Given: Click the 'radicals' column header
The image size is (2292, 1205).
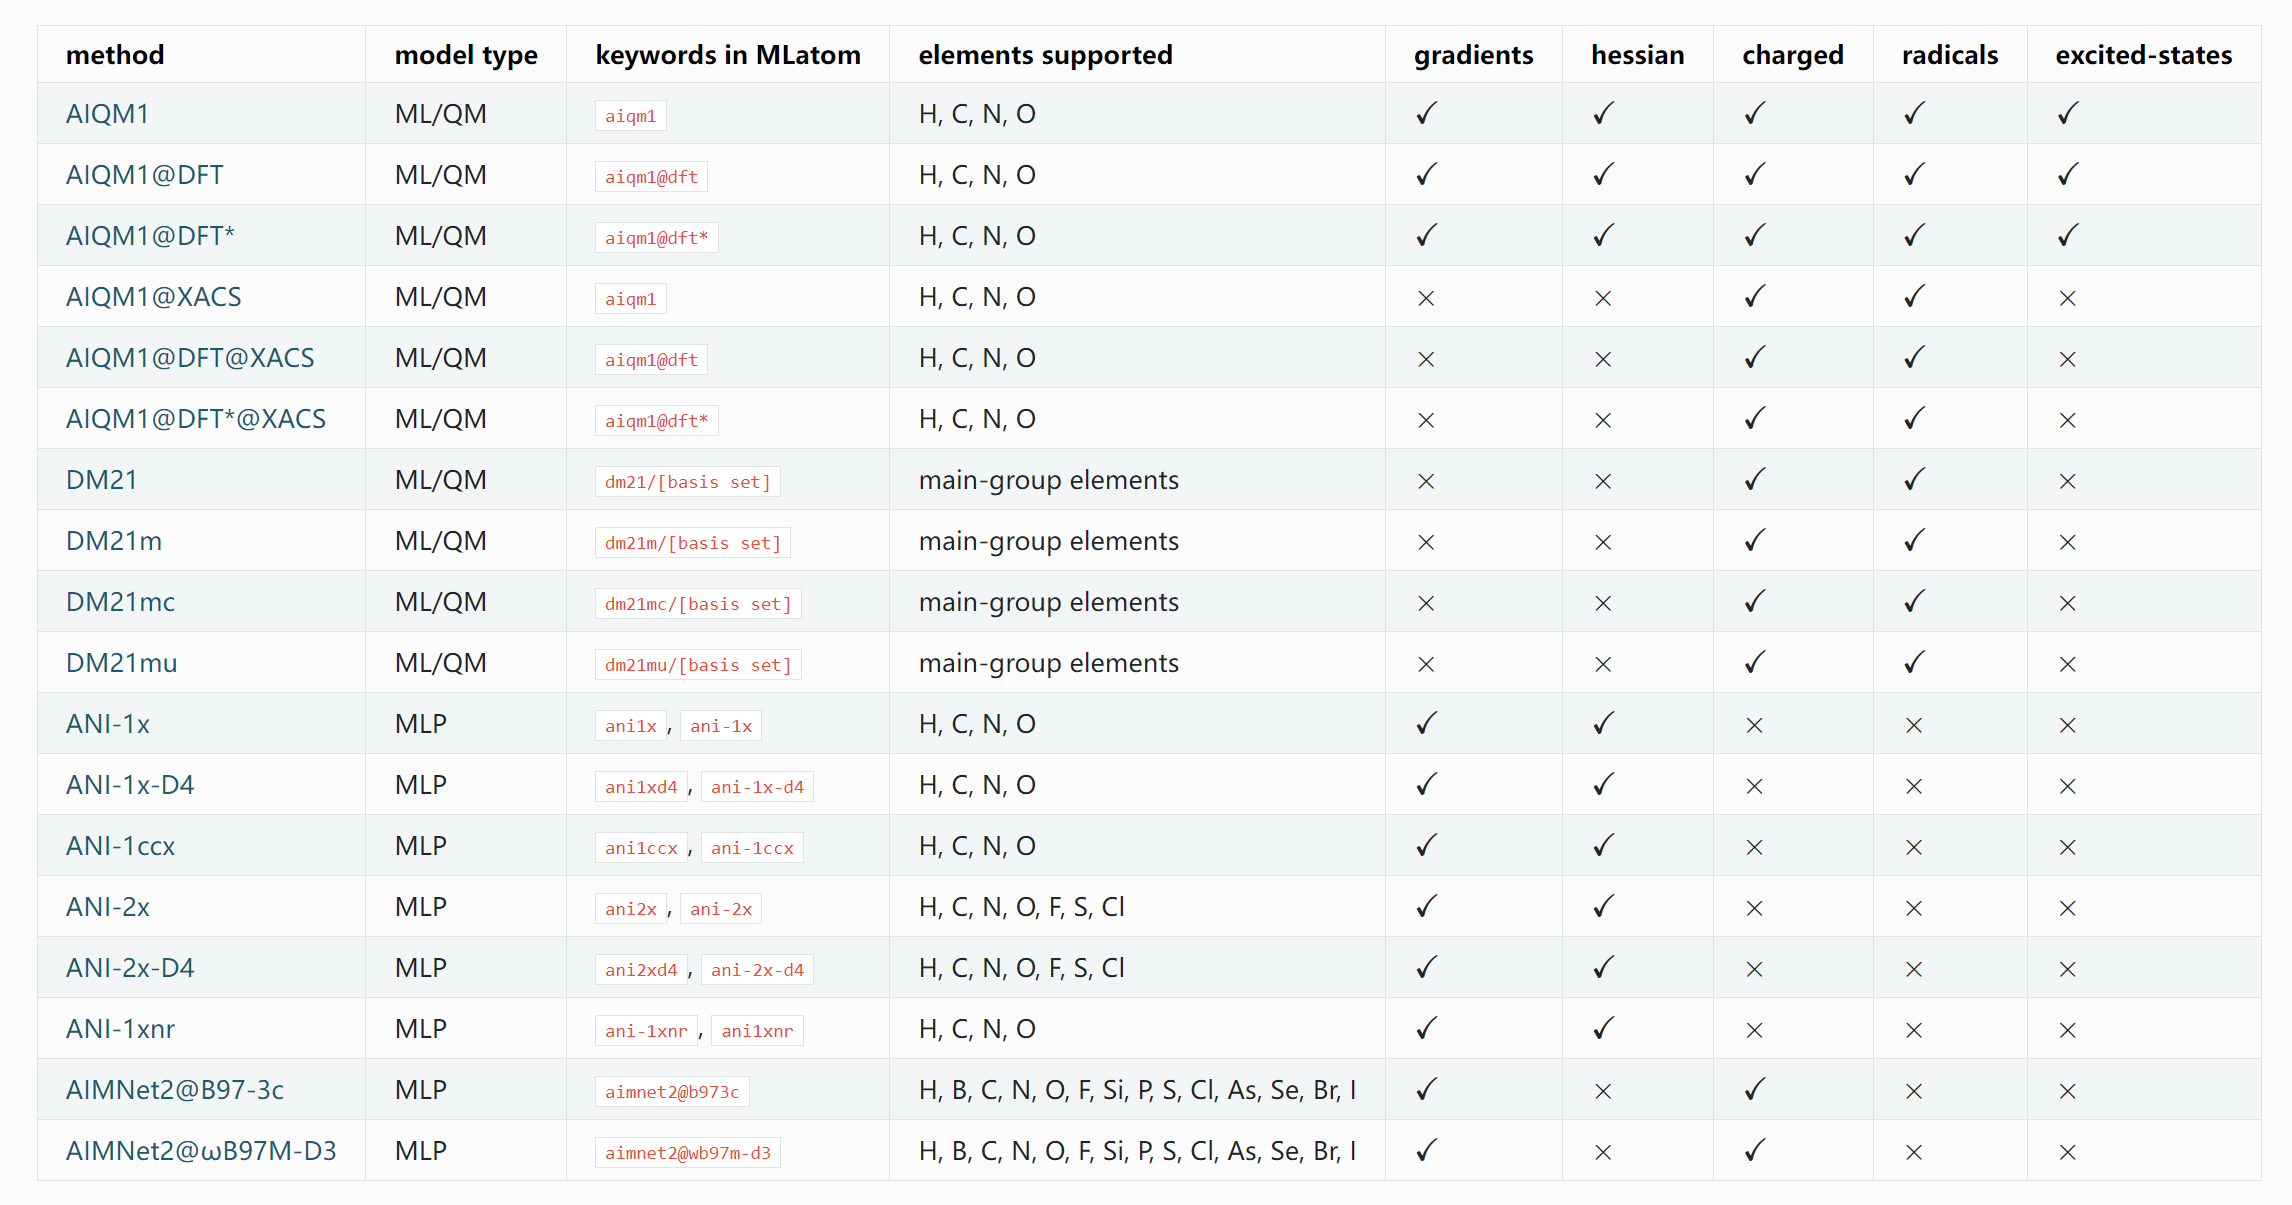Looking at the screenshot, I should click(1950, 55).
